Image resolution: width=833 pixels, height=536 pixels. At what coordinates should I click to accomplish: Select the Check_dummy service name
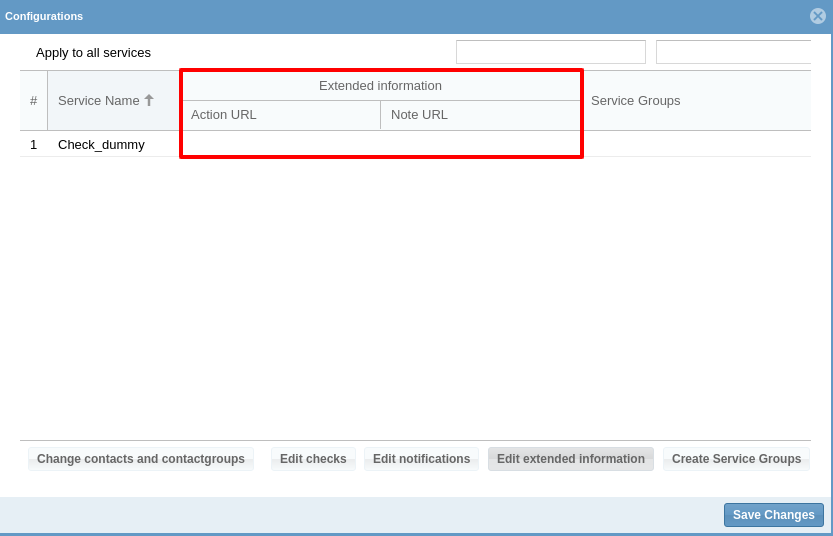(x=101, y=144)
